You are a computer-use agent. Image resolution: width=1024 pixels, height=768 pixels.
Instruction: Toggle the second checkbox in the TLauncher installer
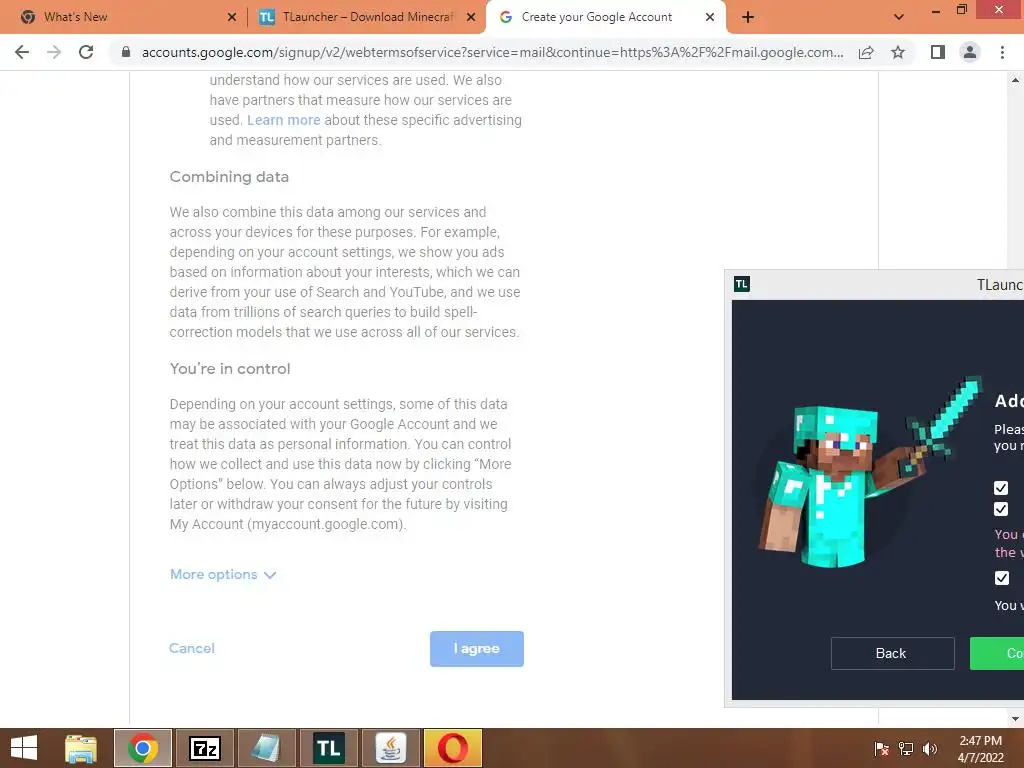pos(1000,509)
